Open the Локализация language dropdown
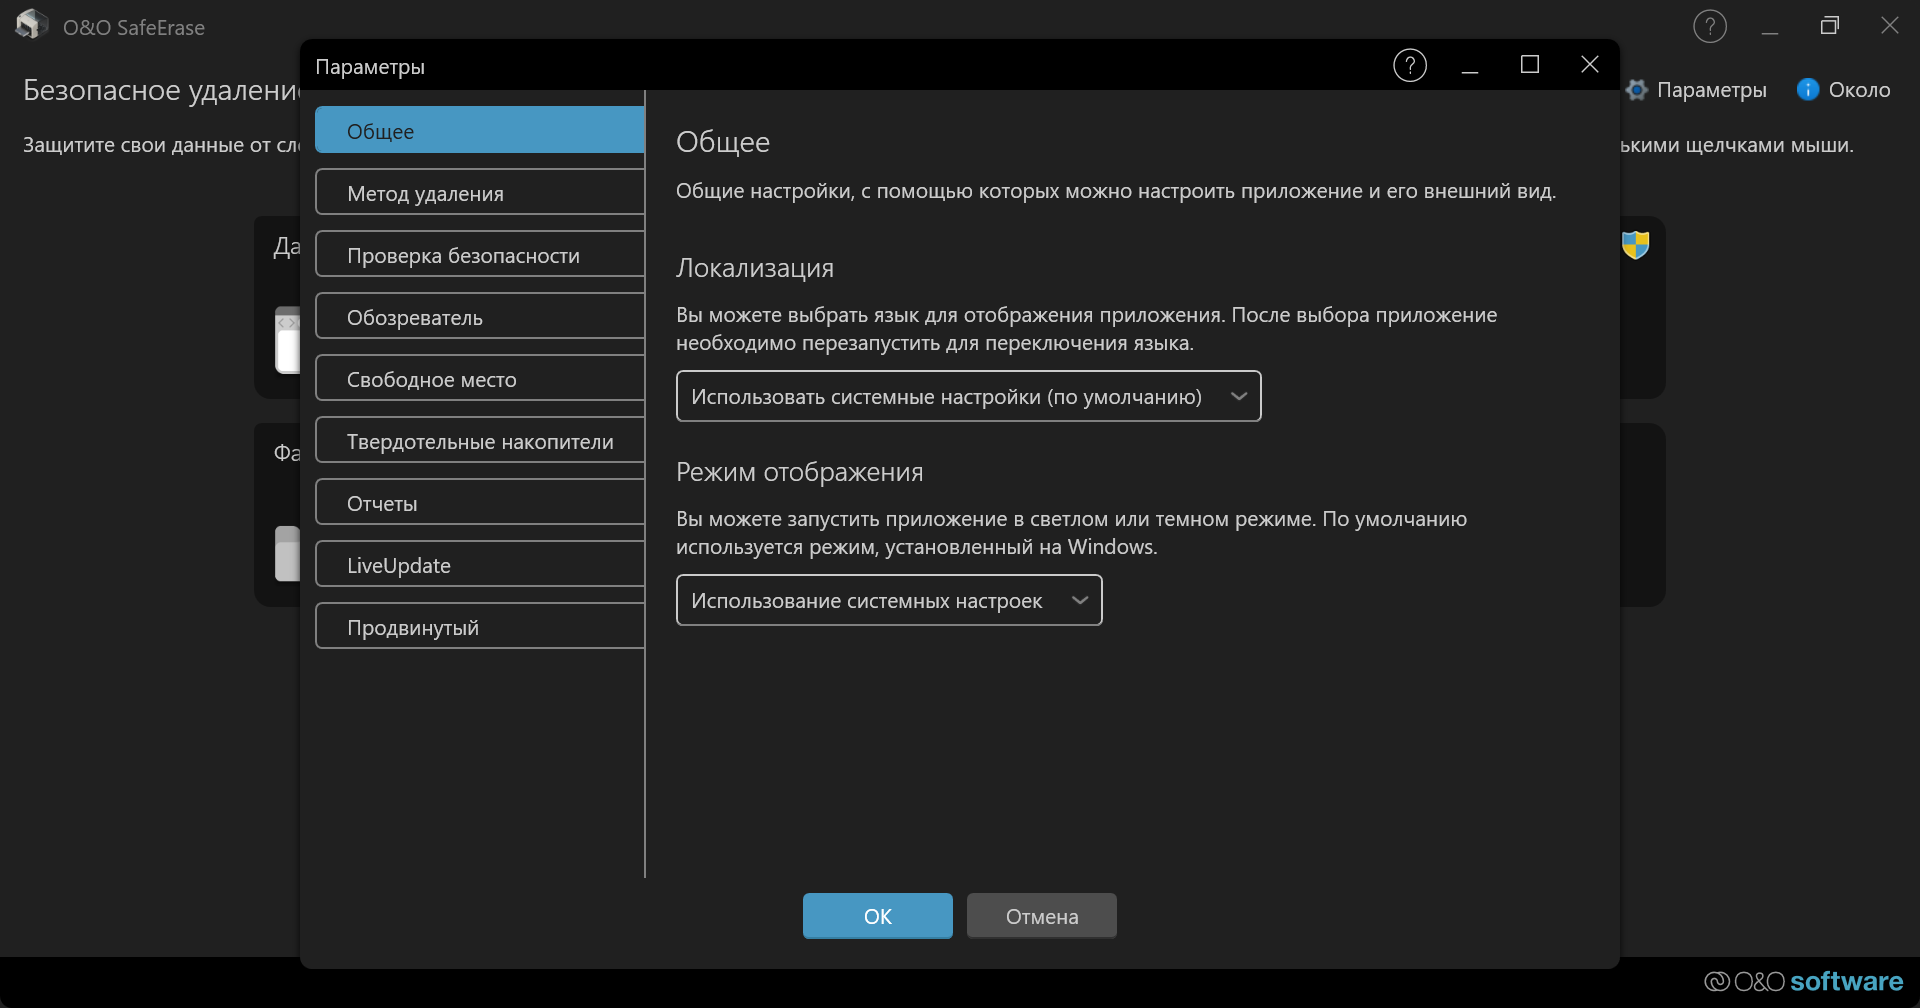This screenshot has width=1920, height=1008. pos(967,397)
